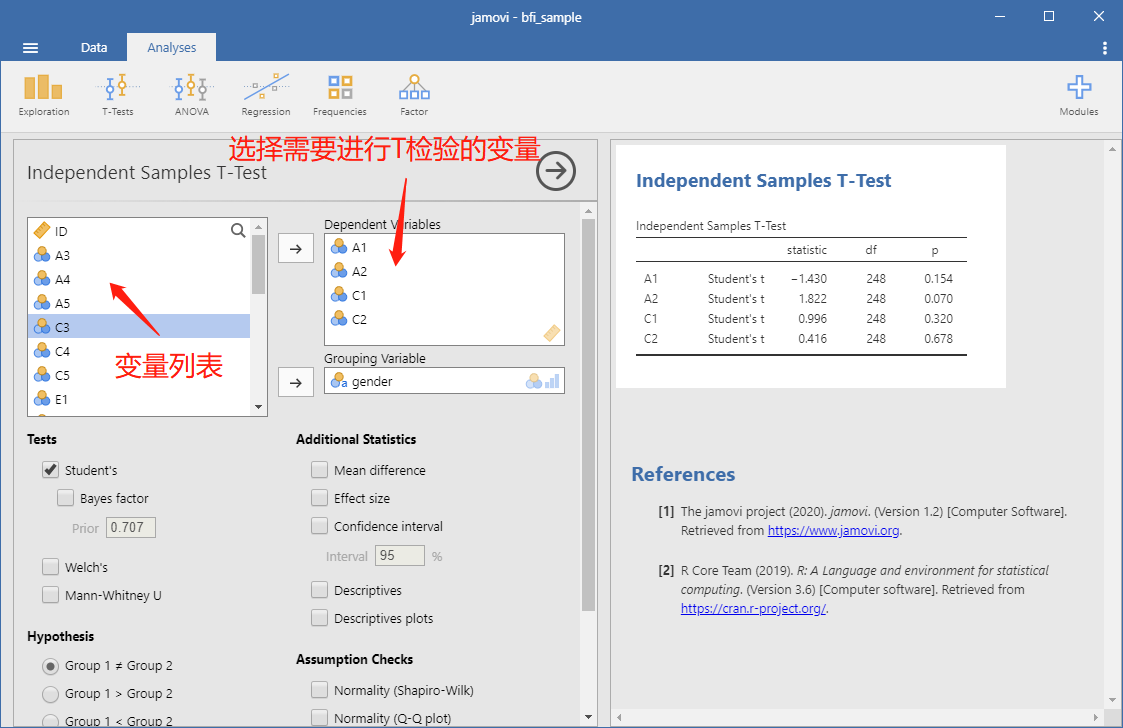This screenshot has height=728, width=1123.
Task: Check the Normality (Shapiro-Wilk) option
Action: (x=319, y=689)
